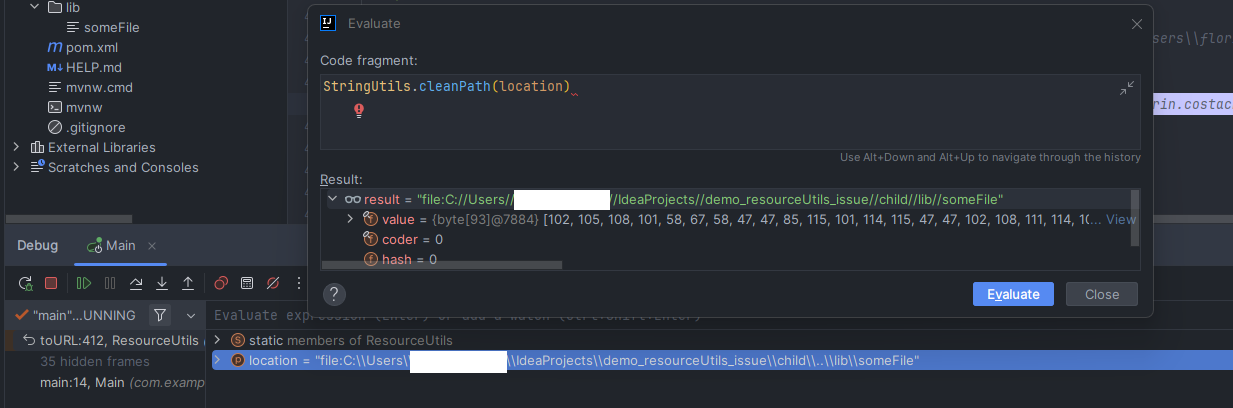Expand the code fragment editor
This screenshot has height=408, width=1233.
(1127, 89)
